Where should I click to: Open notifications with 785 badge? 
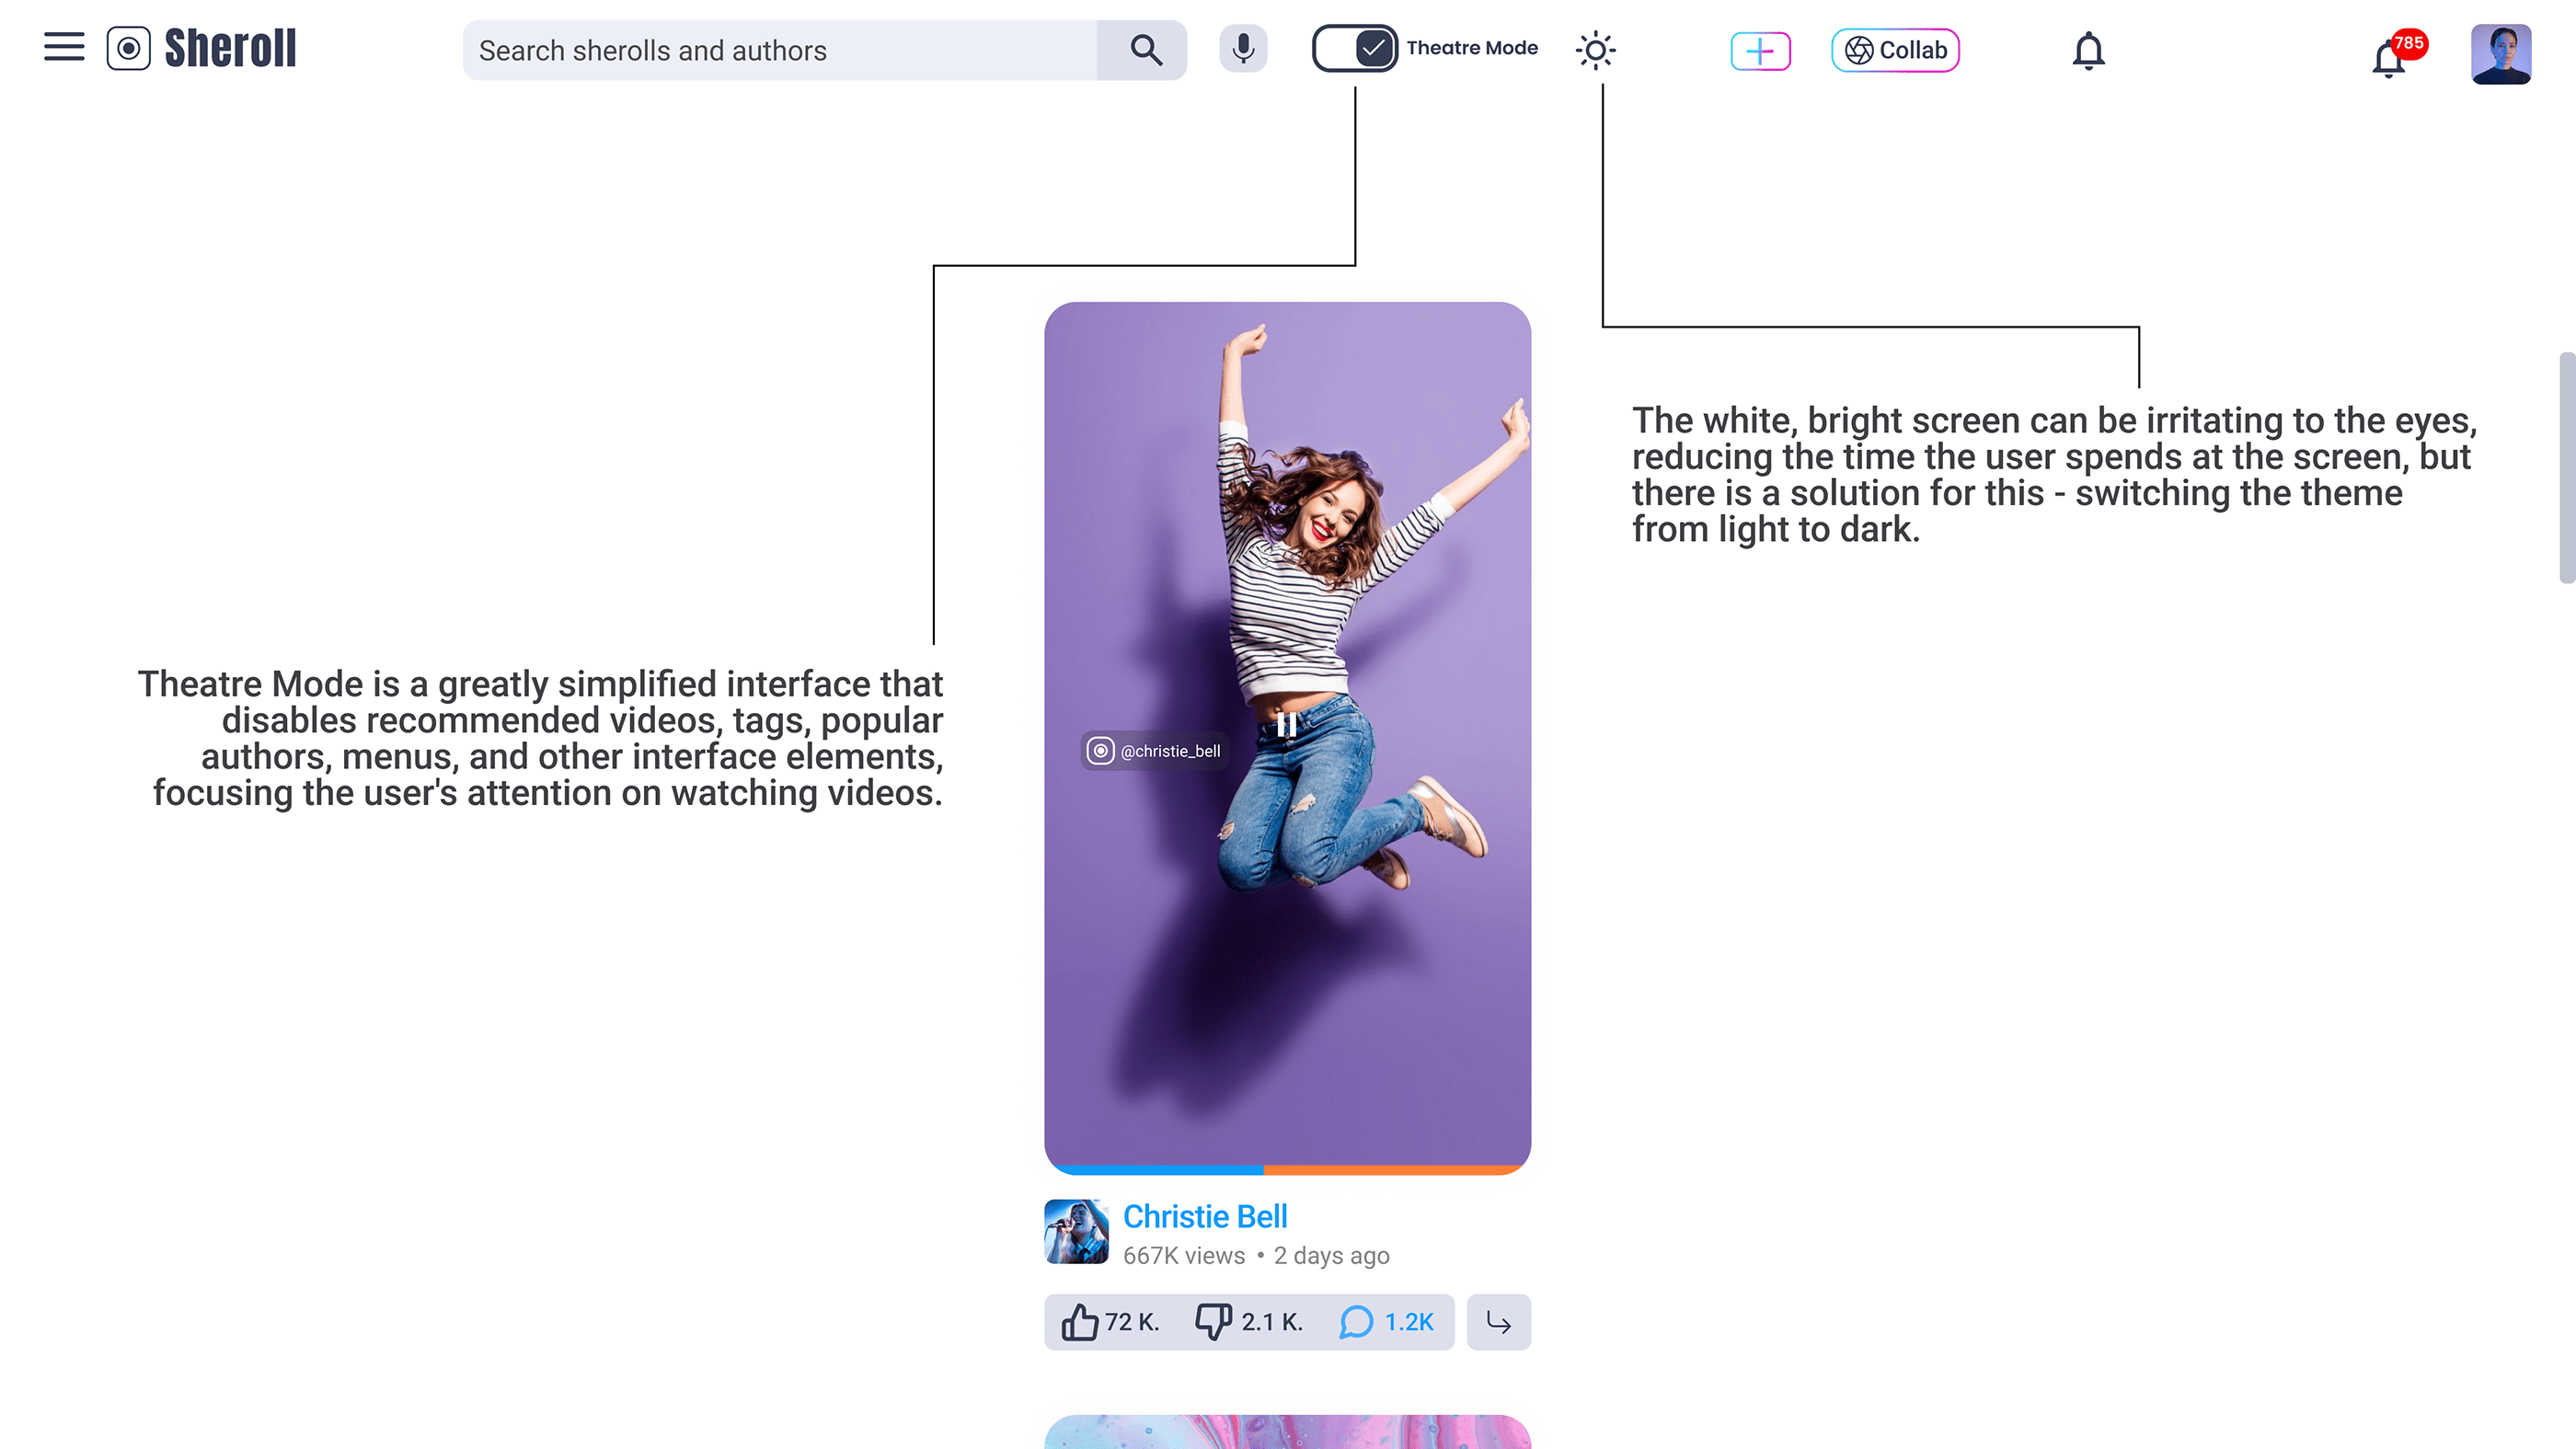[x=2390, y=58]
